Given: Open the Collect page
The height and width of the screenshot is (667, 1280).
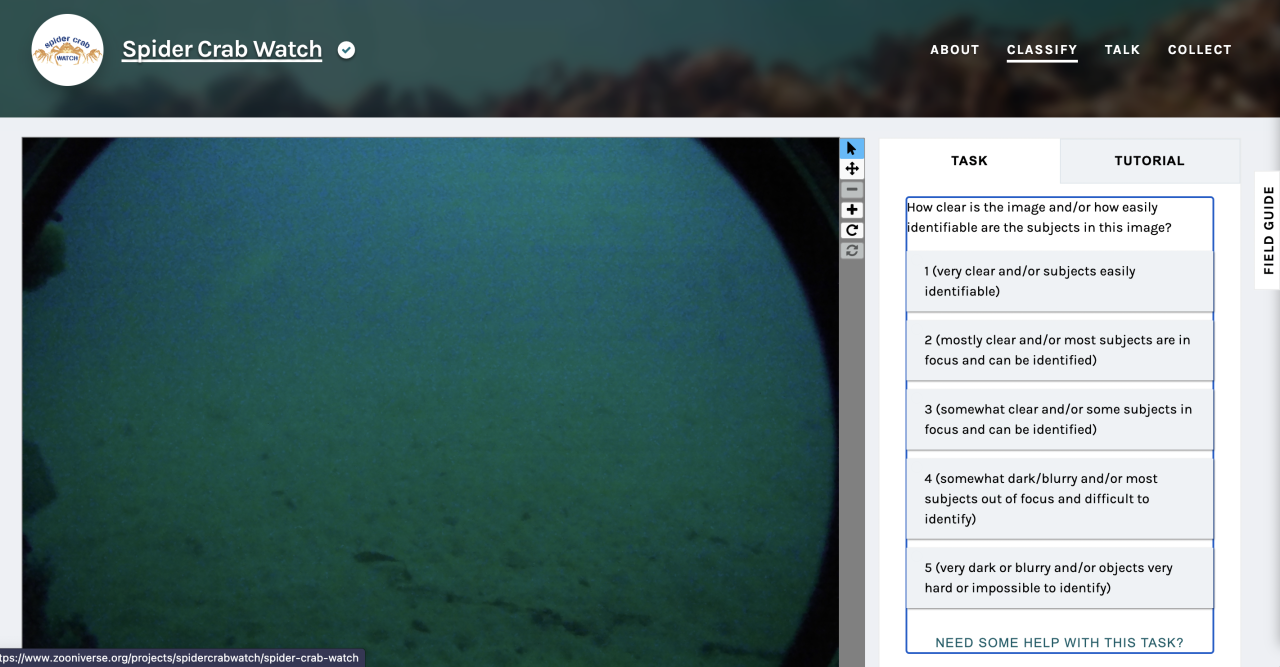Looking at the screenshot, I should pyautogui.click(x=1200, y=49).
